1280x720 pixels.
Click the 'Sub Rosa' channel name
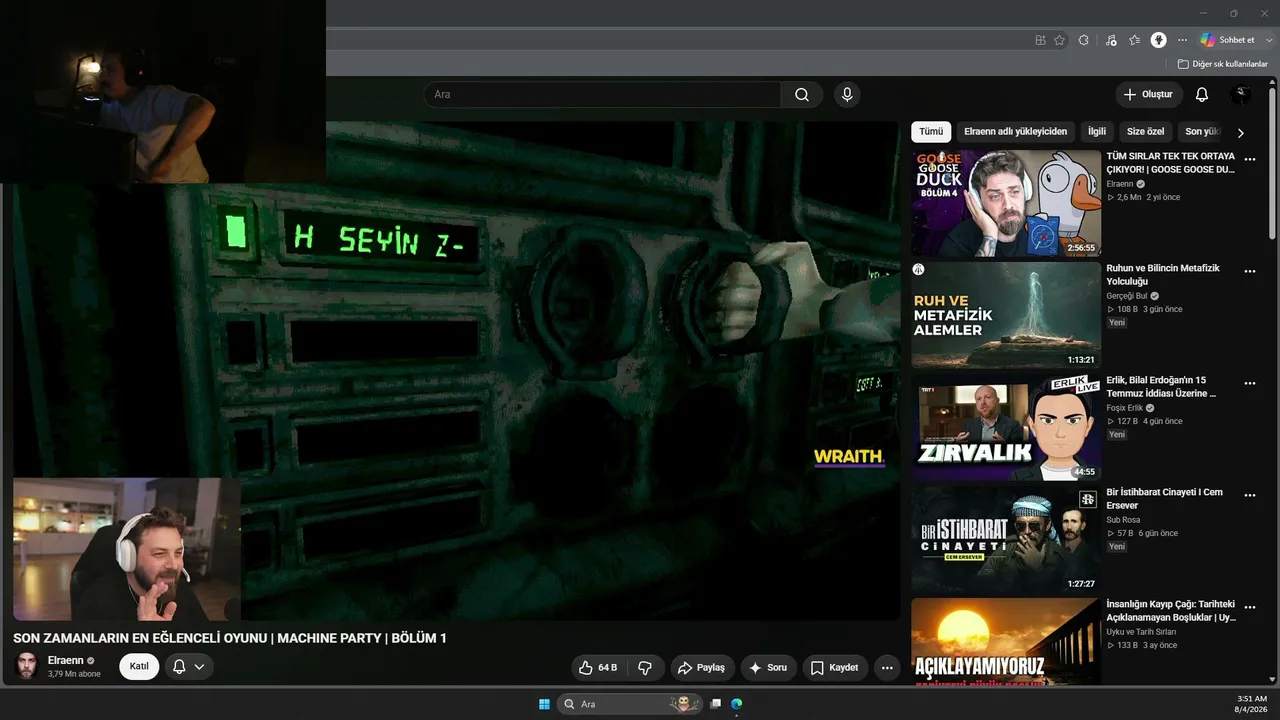click(1123, 520)
